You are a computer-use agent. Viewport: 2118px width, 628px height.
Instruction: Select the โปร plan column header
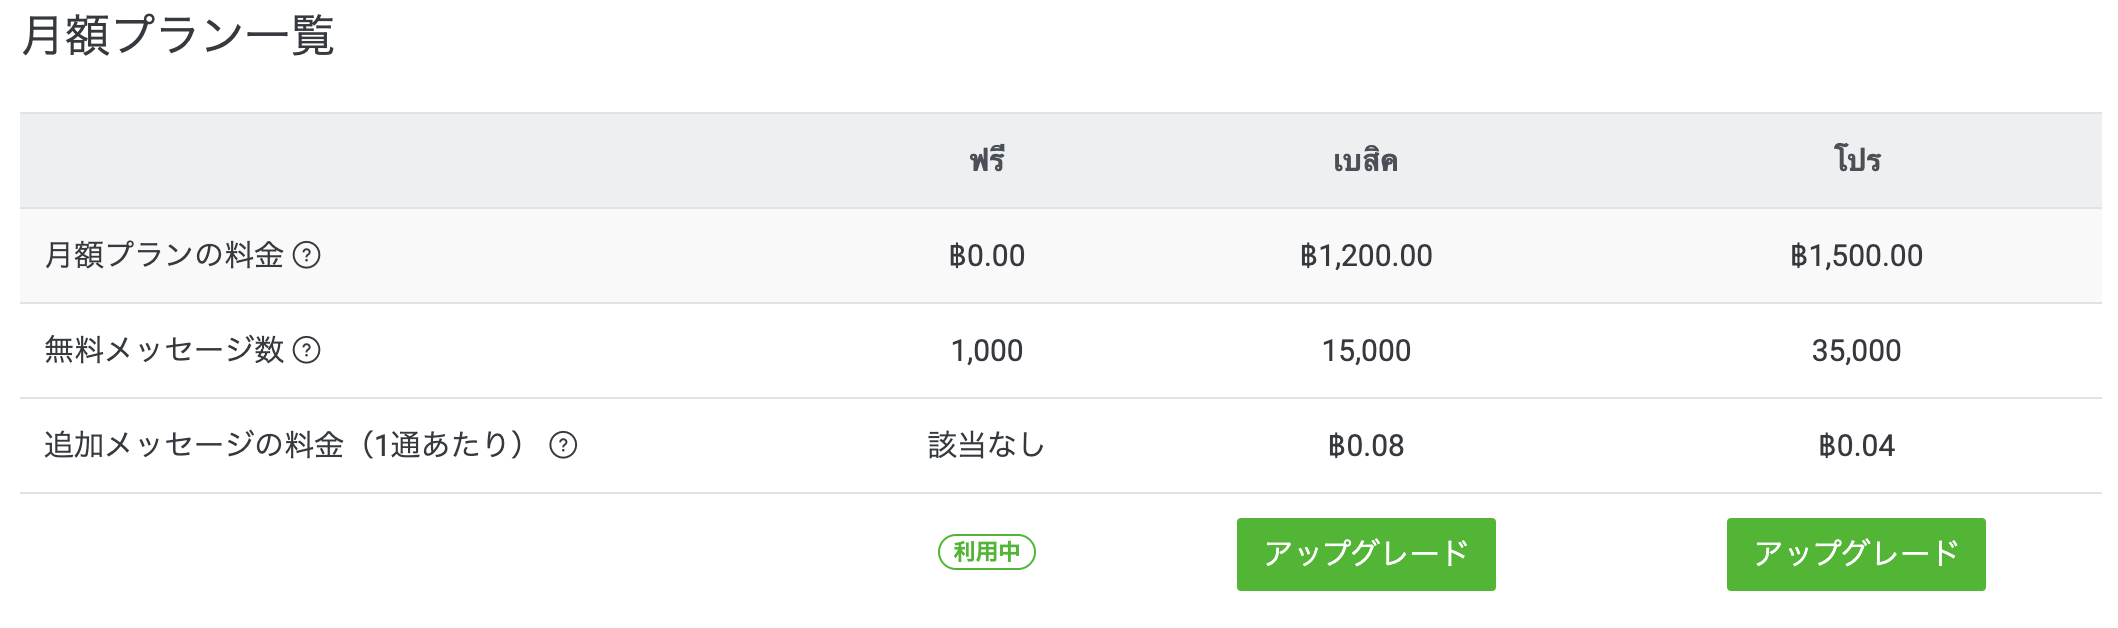point(1857,160)
